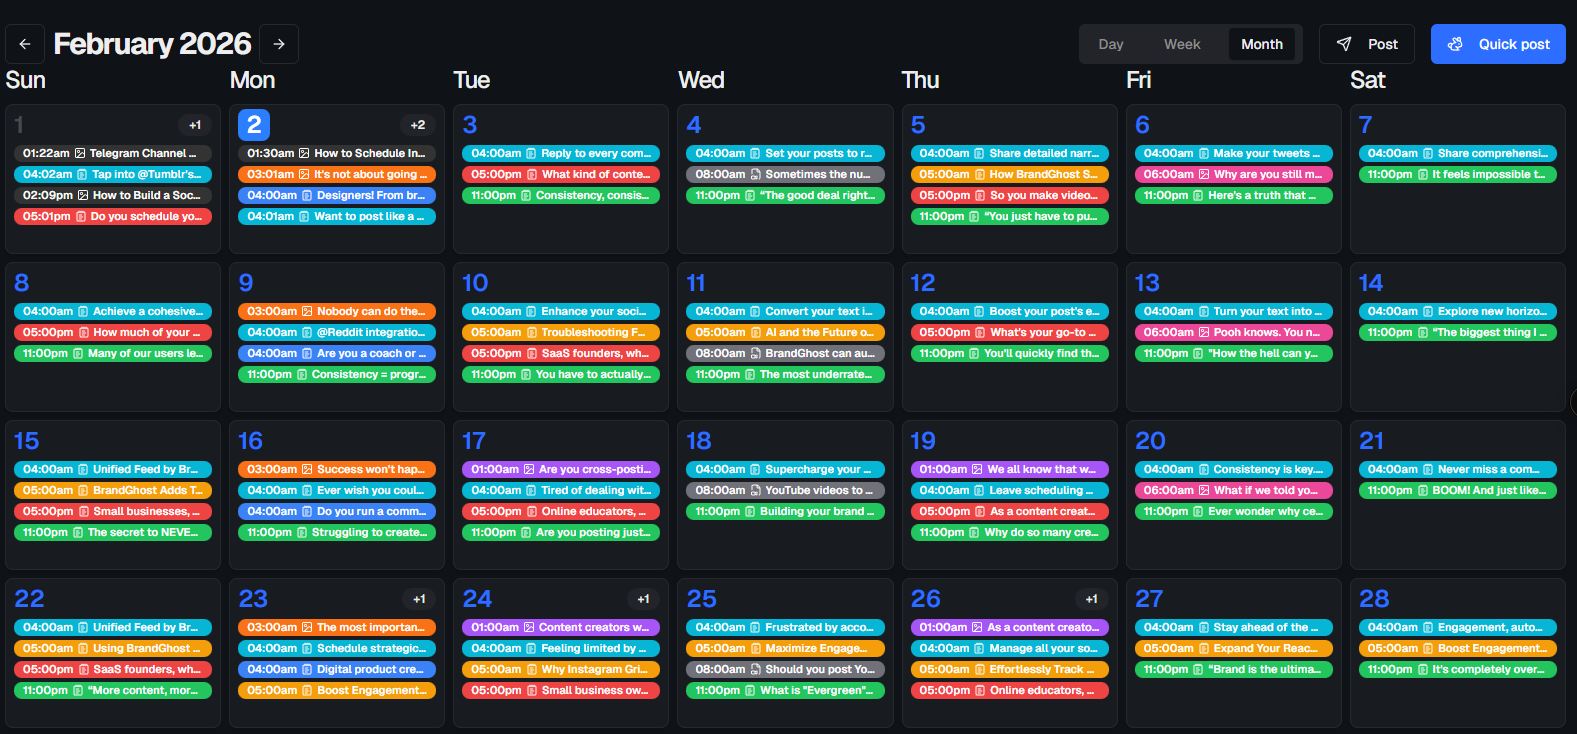The width and height of the screenshot is (1577, 734).
Task: Open "Content creators w" post
Action: tap(561, 627)
